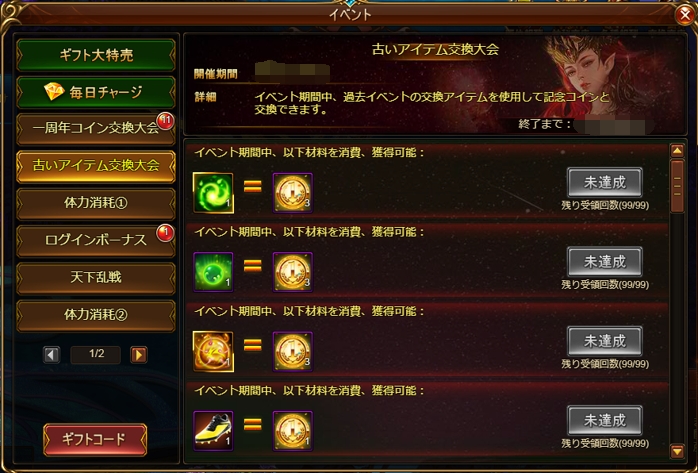Open the 天下乱戦 event tab

96,278
